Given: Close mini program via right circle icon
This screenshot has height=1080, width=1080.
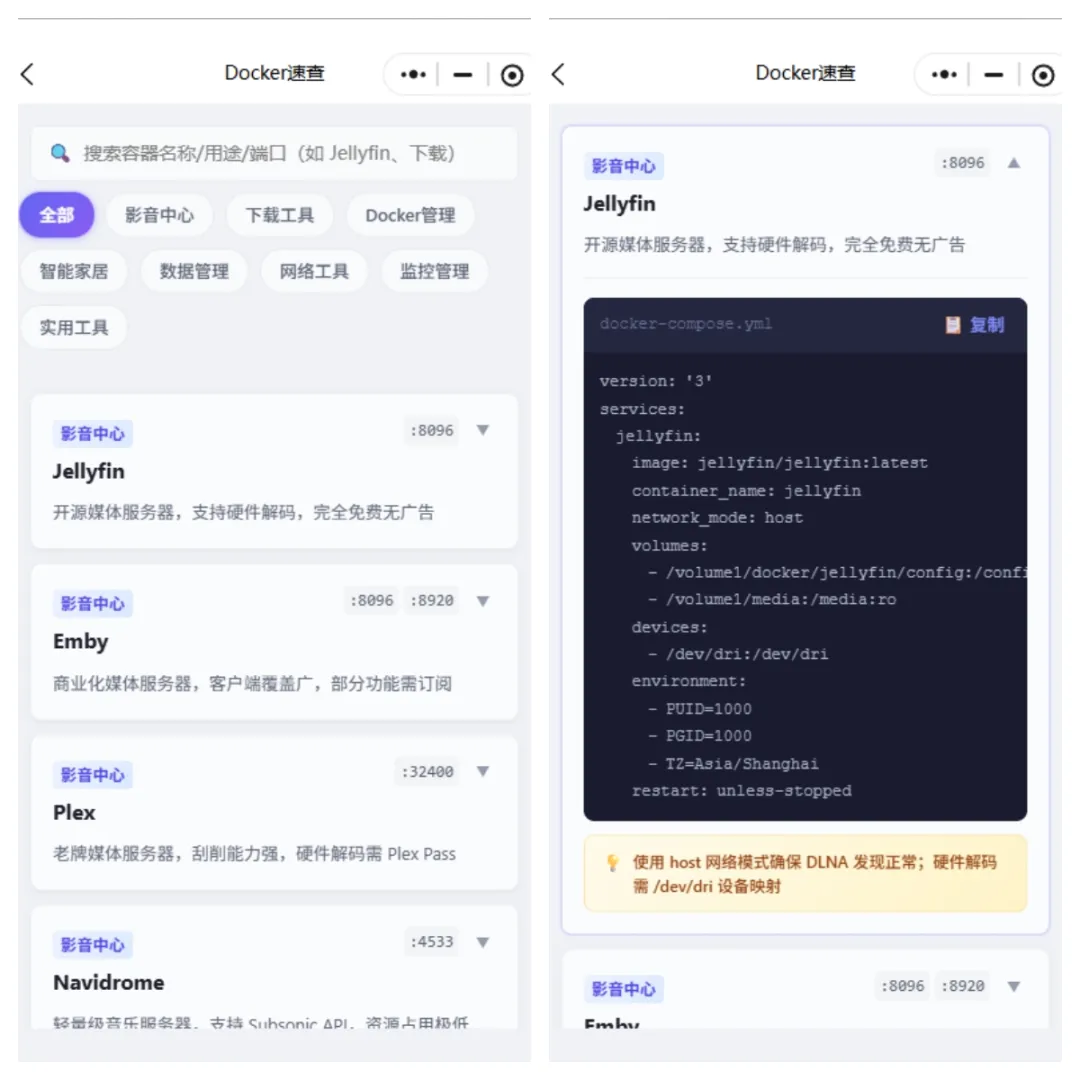Looking at the screenshot, I should tap(1043, 74).
